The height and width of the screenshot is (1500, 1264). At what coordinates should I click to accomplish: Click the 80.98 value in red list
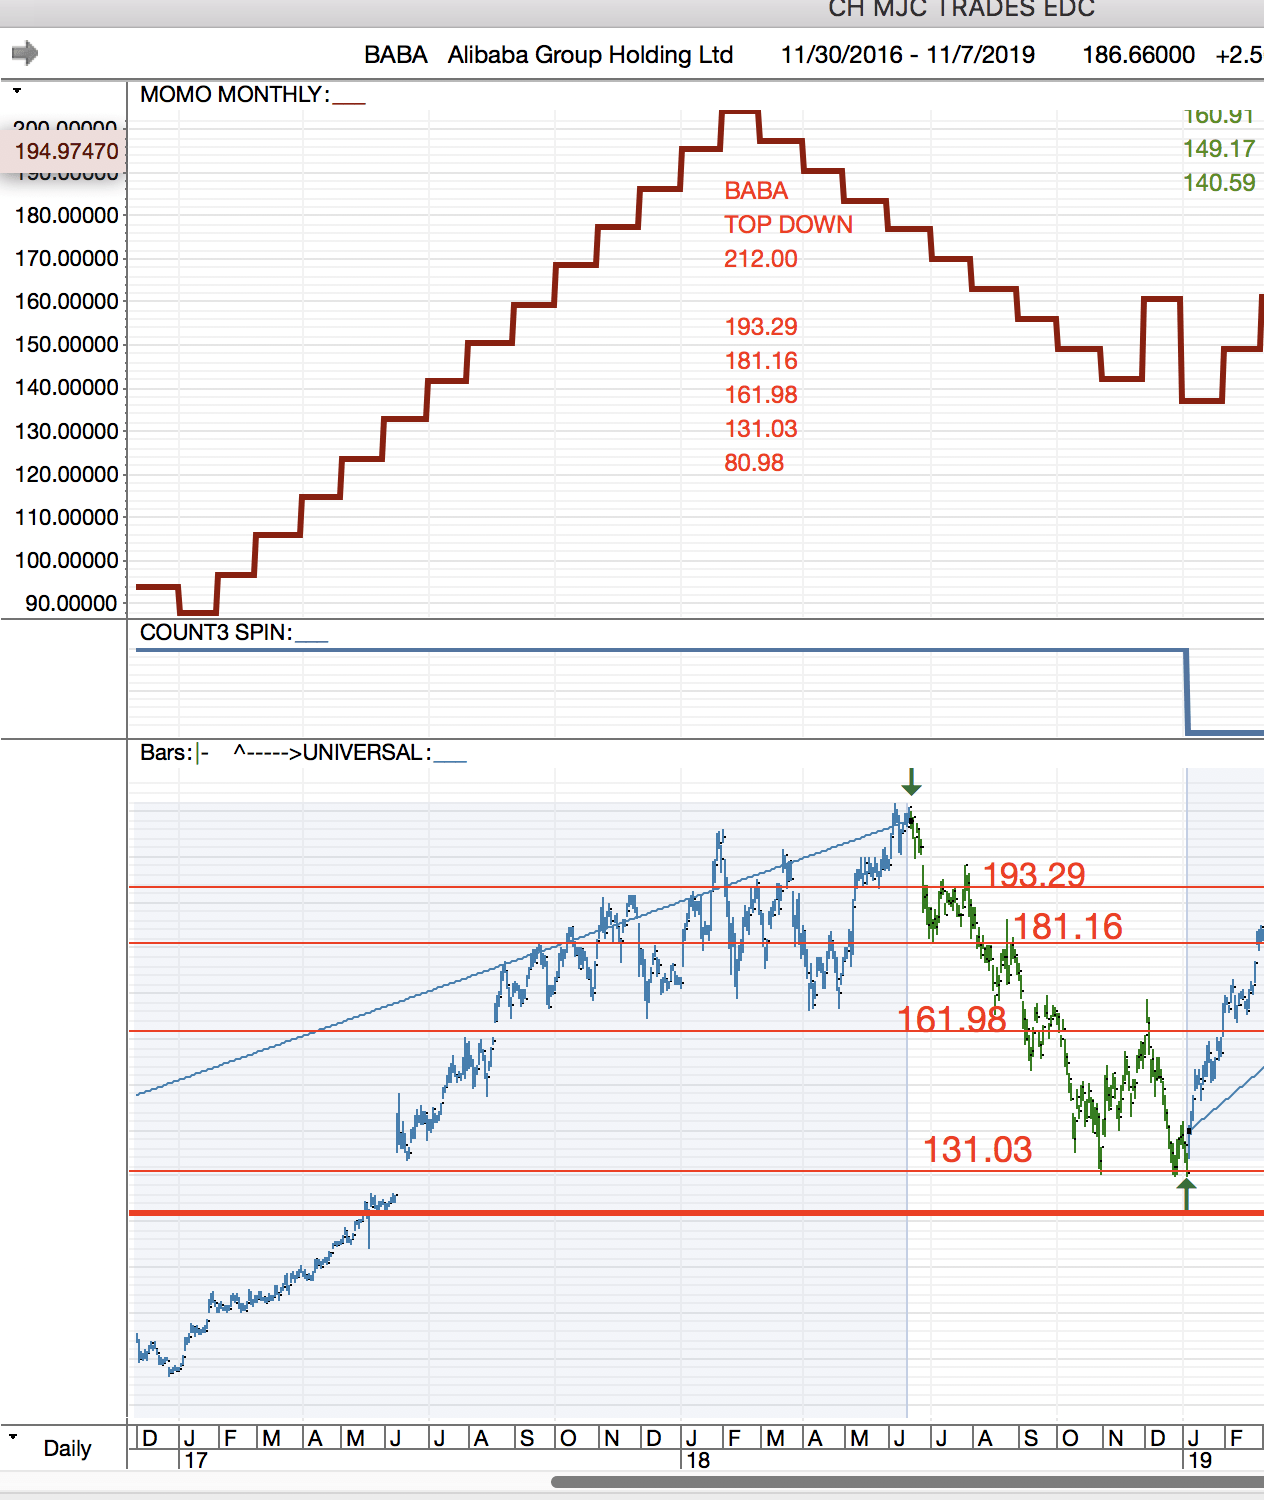coord(754,462)
